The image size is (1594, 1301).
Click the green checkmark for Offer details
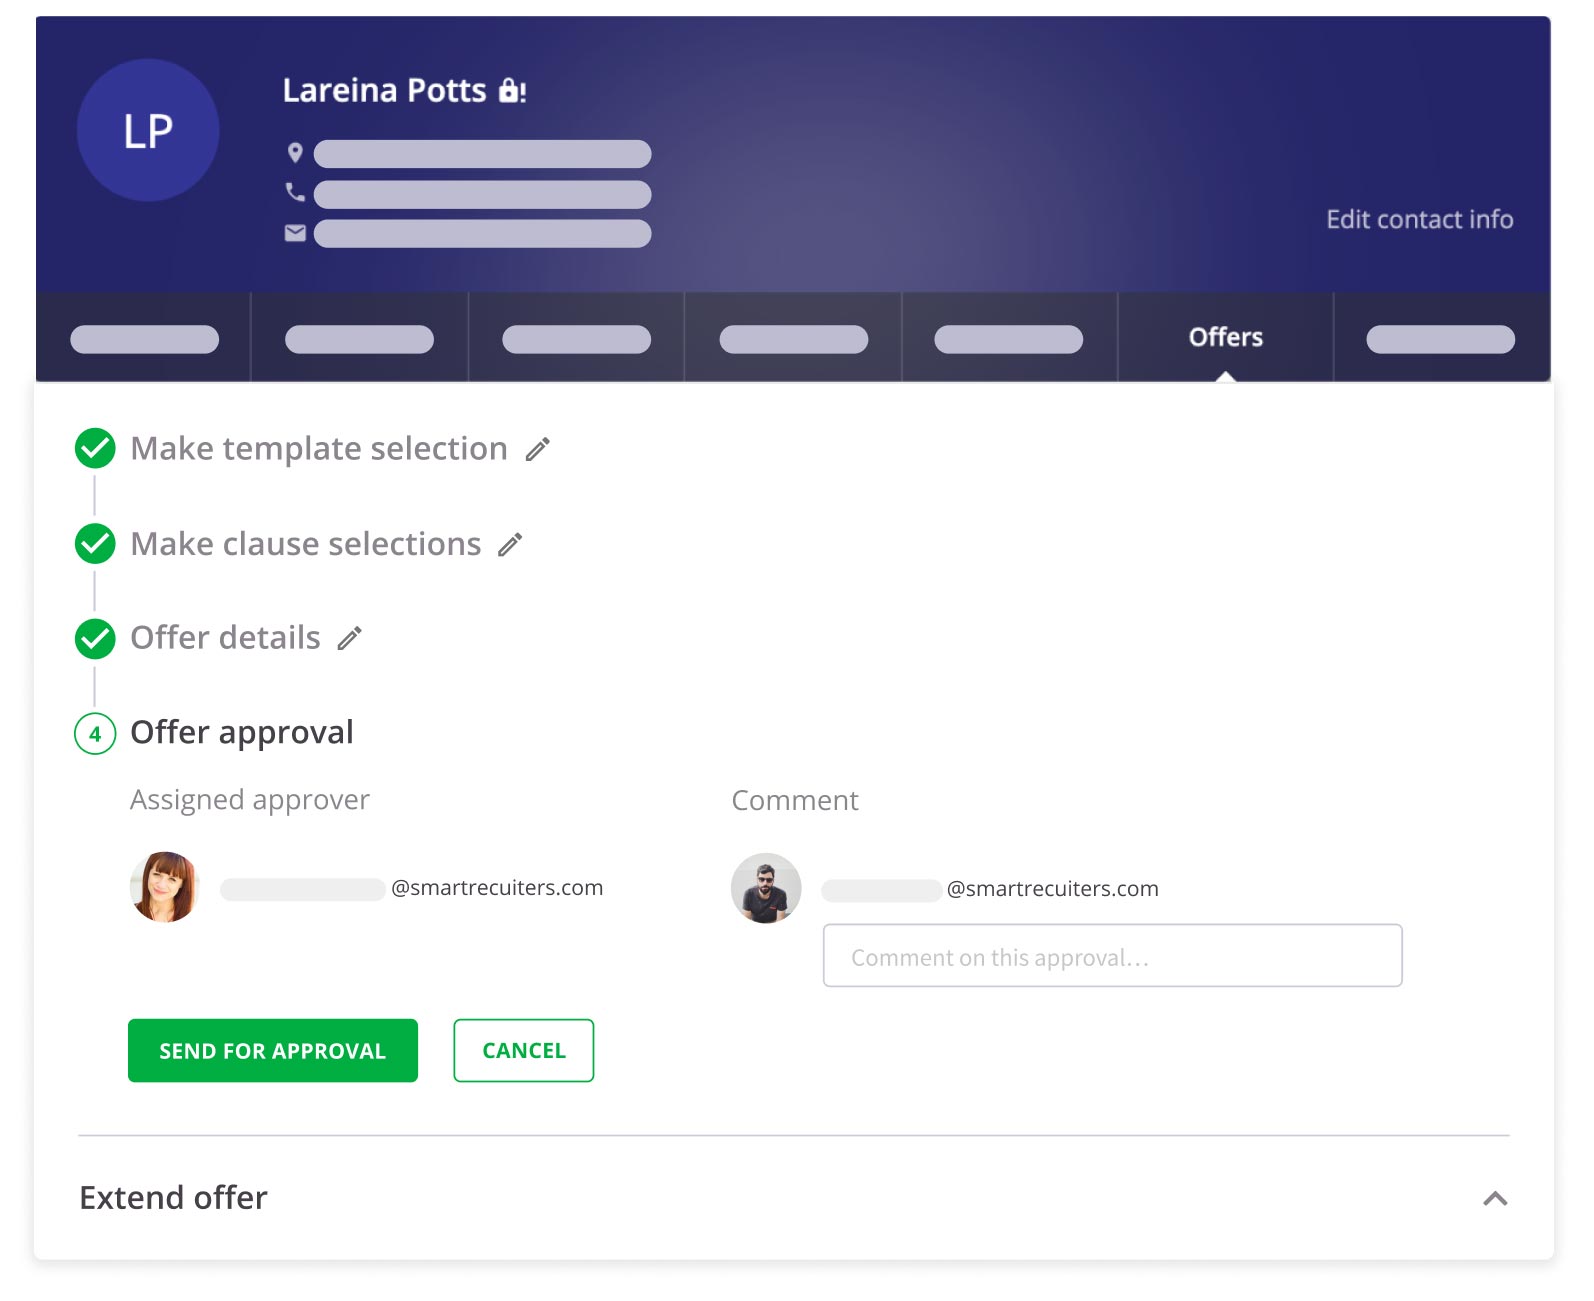coord(95,638)
